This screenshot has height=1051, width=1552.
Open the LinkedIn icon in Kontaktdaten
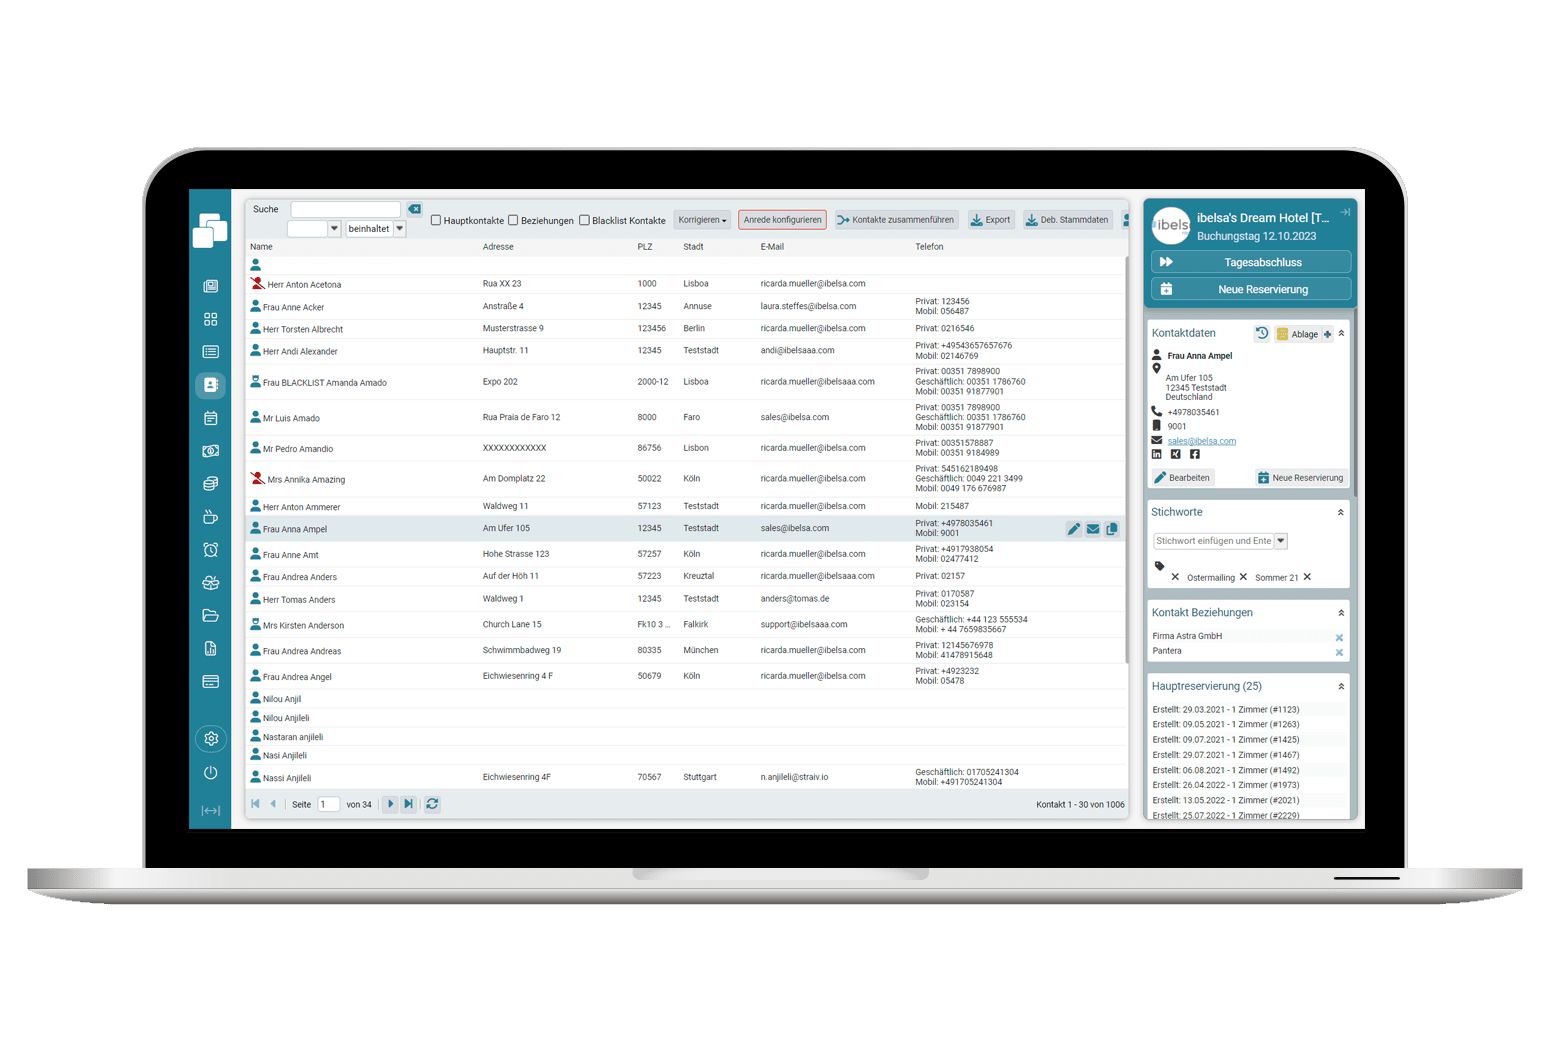[x=1157, y=454]
